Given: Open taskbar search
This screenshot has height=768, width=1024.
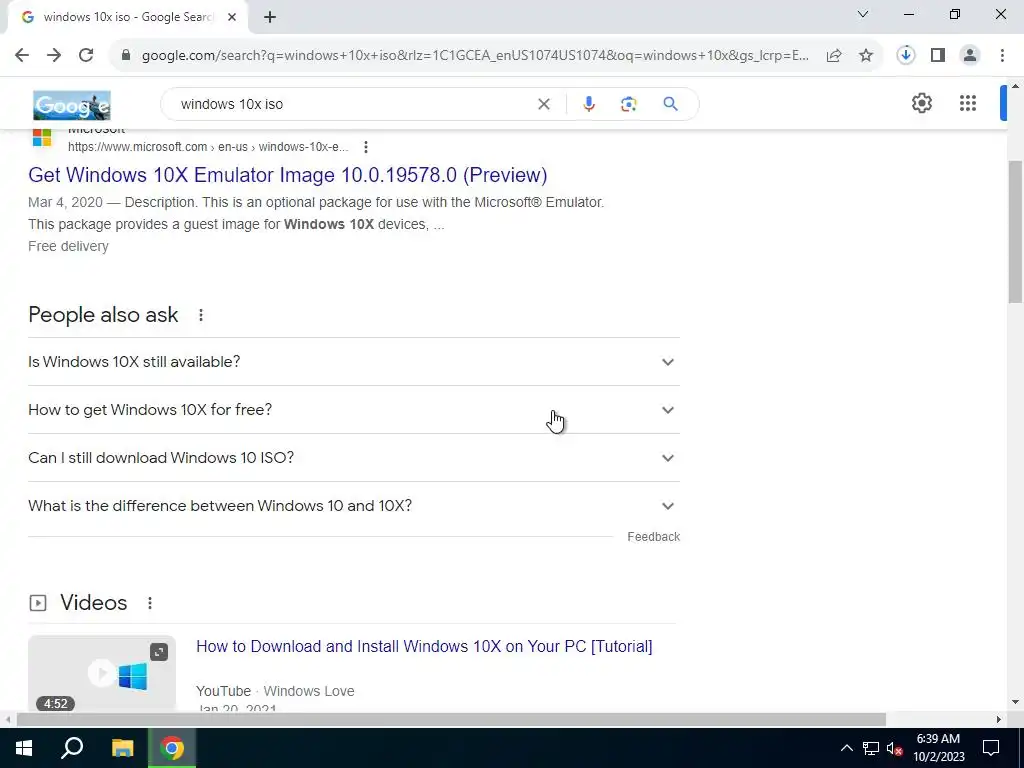Looking at the screenshot, I should (72, 748).
